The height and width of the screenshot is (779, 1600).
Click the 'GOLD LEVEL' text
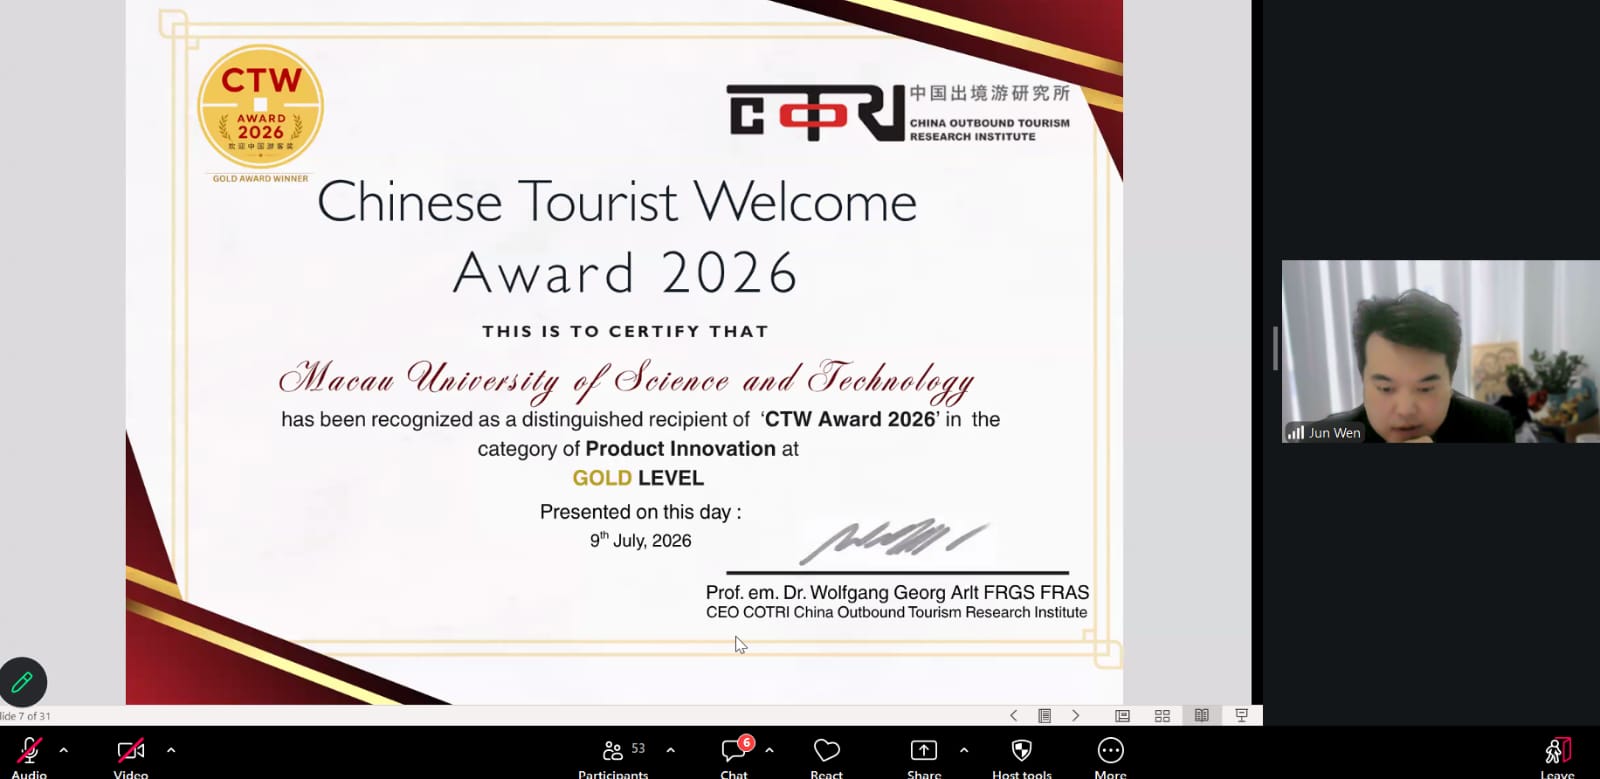point(638,478)
